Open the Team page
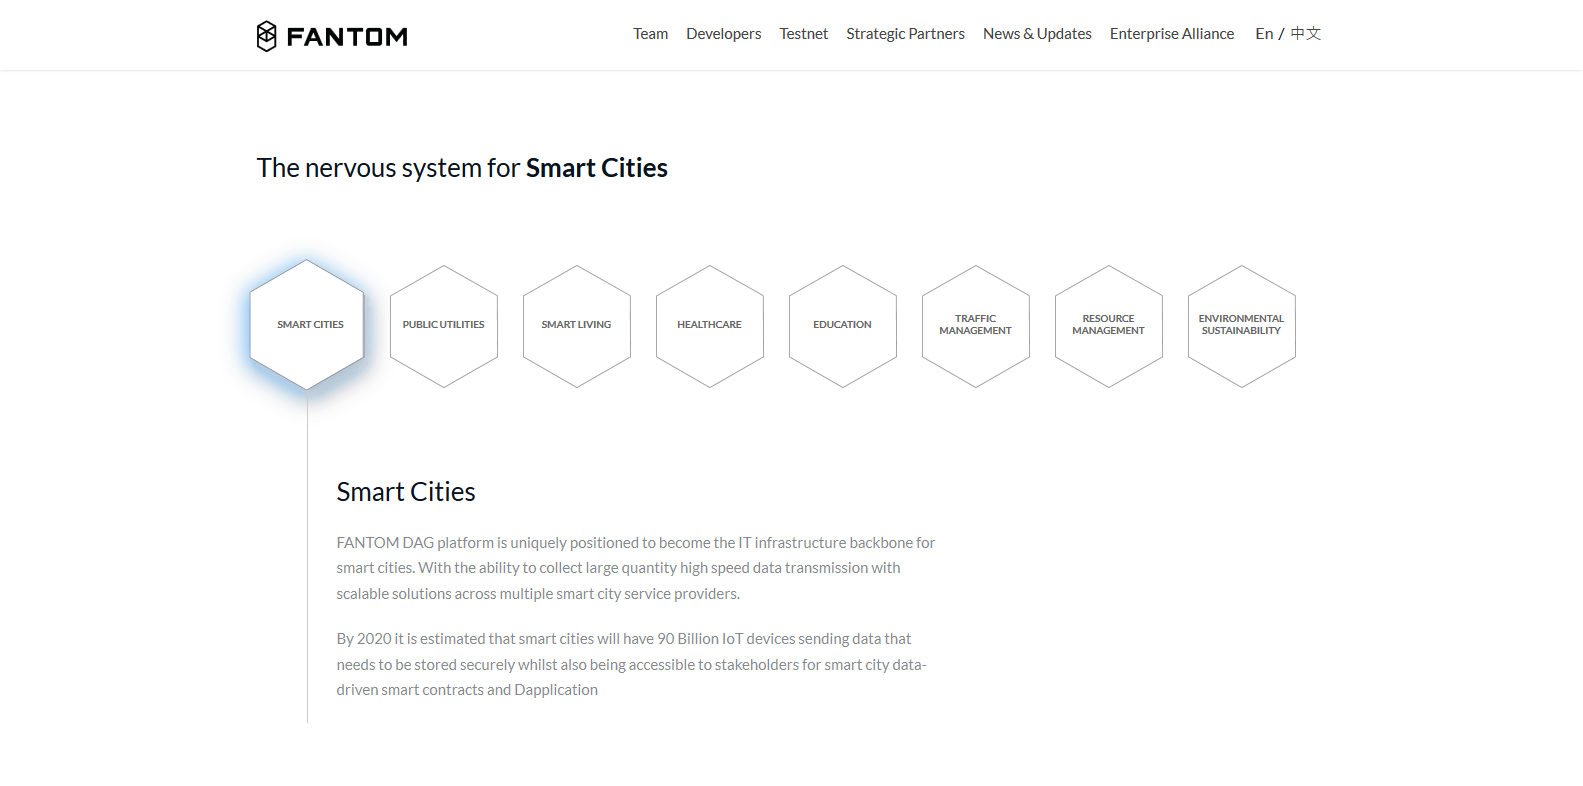1583x786 pixels. [x=650, y=34]
